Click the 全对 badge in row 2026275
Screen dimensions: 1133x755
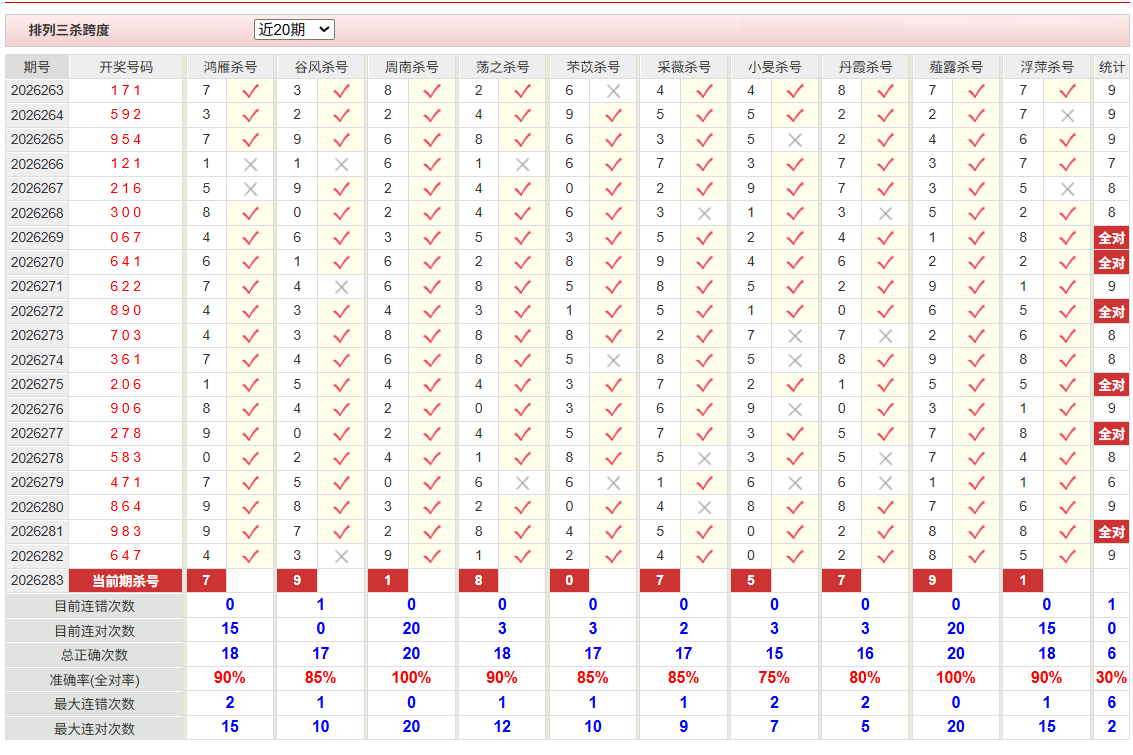point(1111,385)
